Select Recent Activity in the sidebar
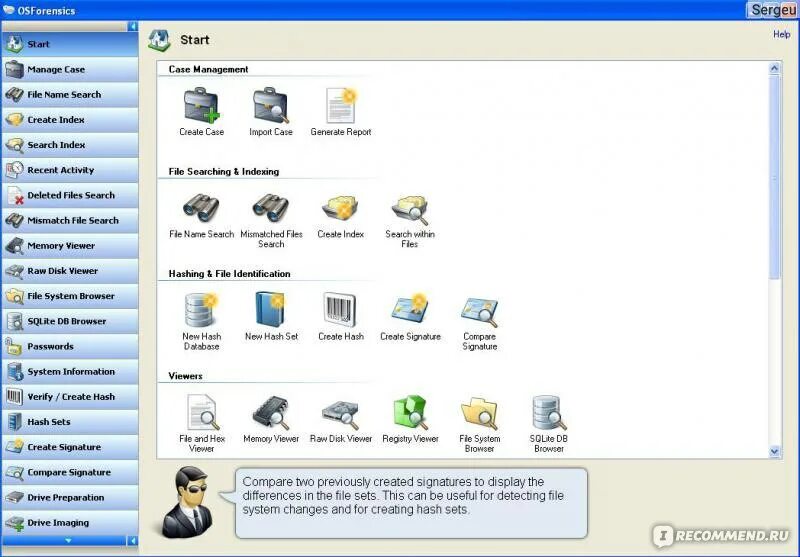The image size is (800, 557). point(70,170)
